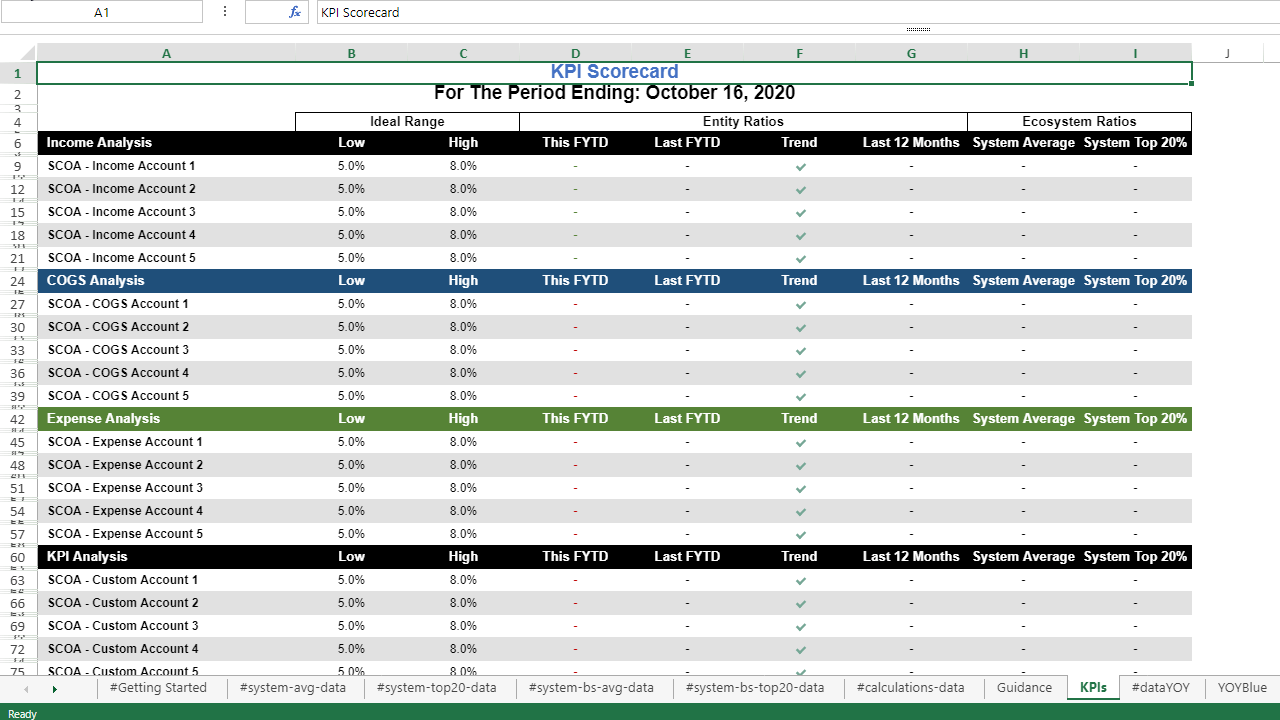Click the green trend checkmark for Income Account 1
1280x720 pixels.
[799, 166]
